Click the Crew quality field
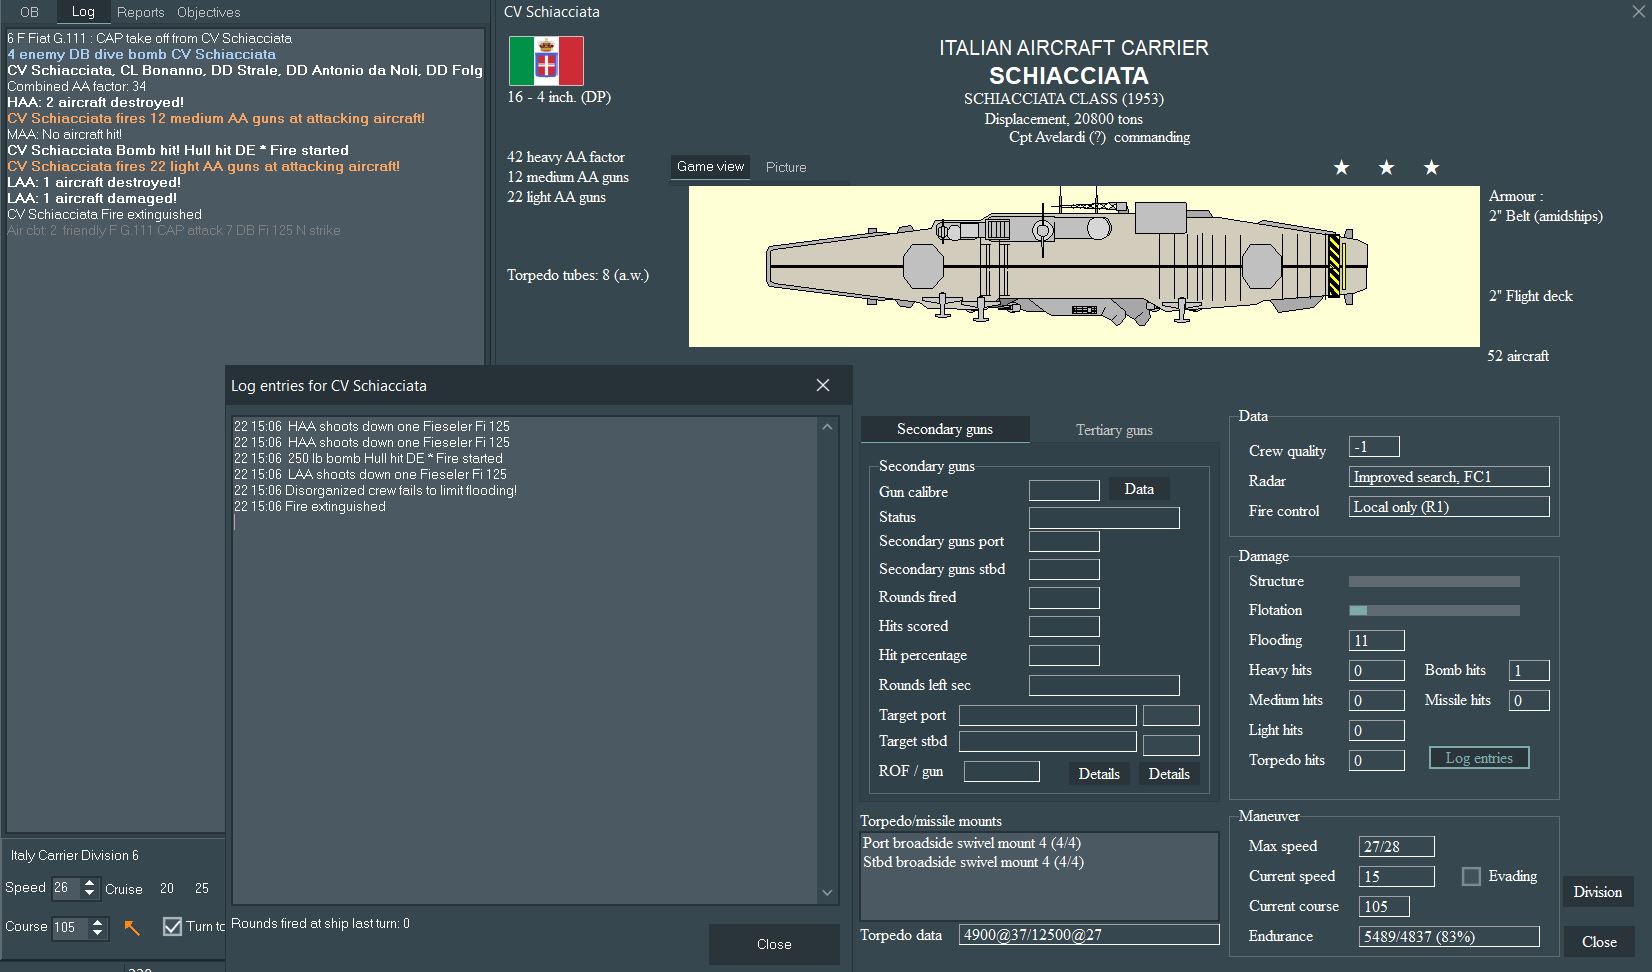Image resolution: width=1652 pixels, height=972 pixels. tap(1374, 447)
